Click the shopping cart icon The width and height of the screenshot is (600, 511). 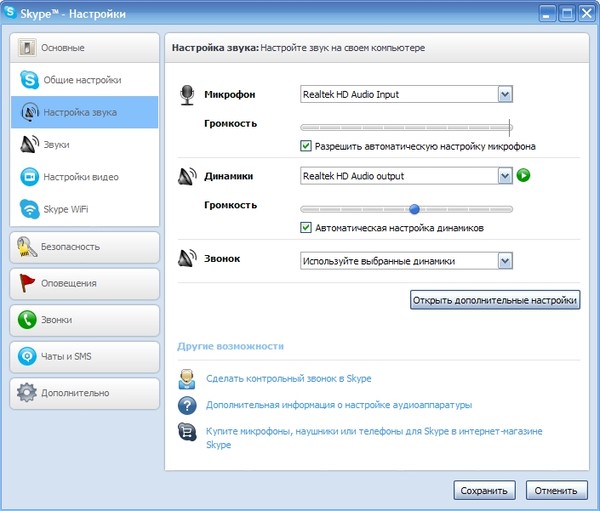point(187,432)
